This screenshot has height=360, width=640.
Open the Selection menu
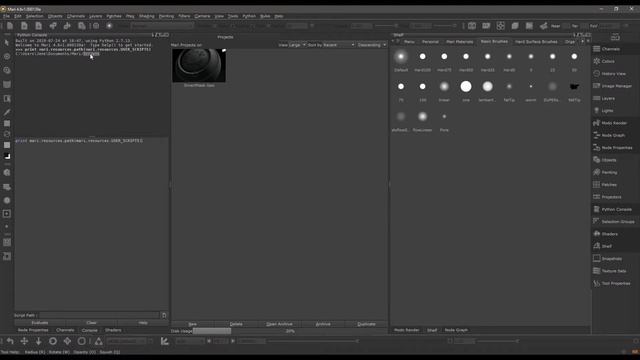pyautogui.click(x=34, y=16)
